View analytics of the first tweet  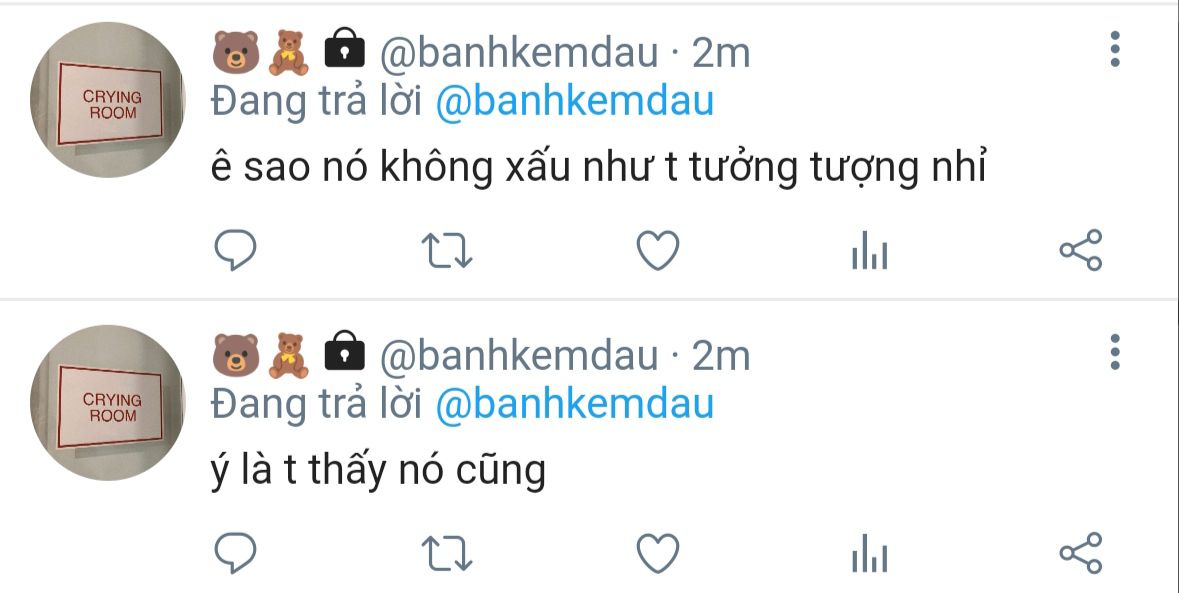pos(869,250)
